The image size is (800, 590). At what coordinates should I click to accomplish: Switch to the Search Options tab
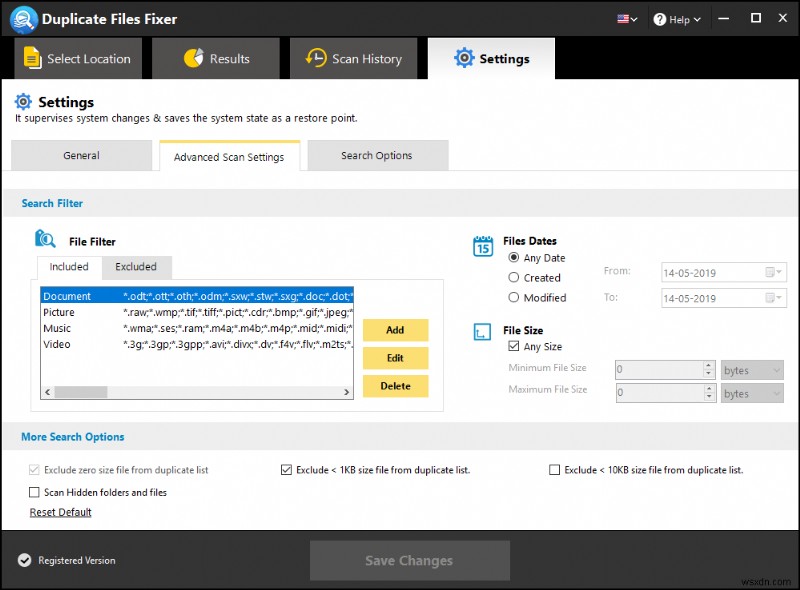pyautogui.click(x=378, y=155)
